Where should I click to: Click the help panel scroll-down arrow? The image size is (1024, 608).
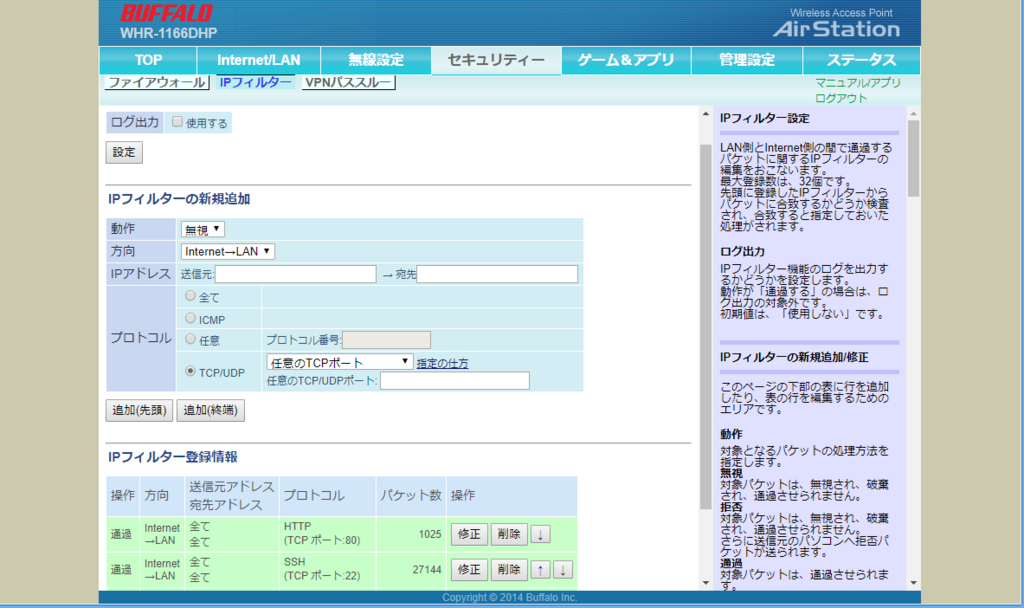pos(914,583)
